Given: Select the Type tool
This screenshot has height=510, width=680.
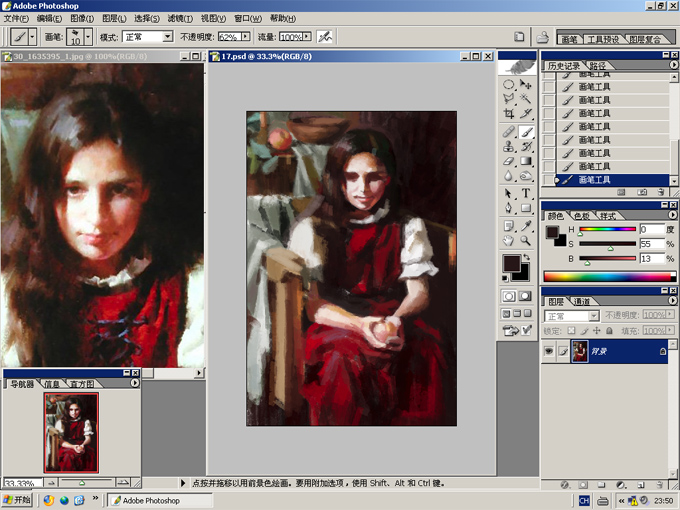Looking at the screenshot, I should click(526, 193).
